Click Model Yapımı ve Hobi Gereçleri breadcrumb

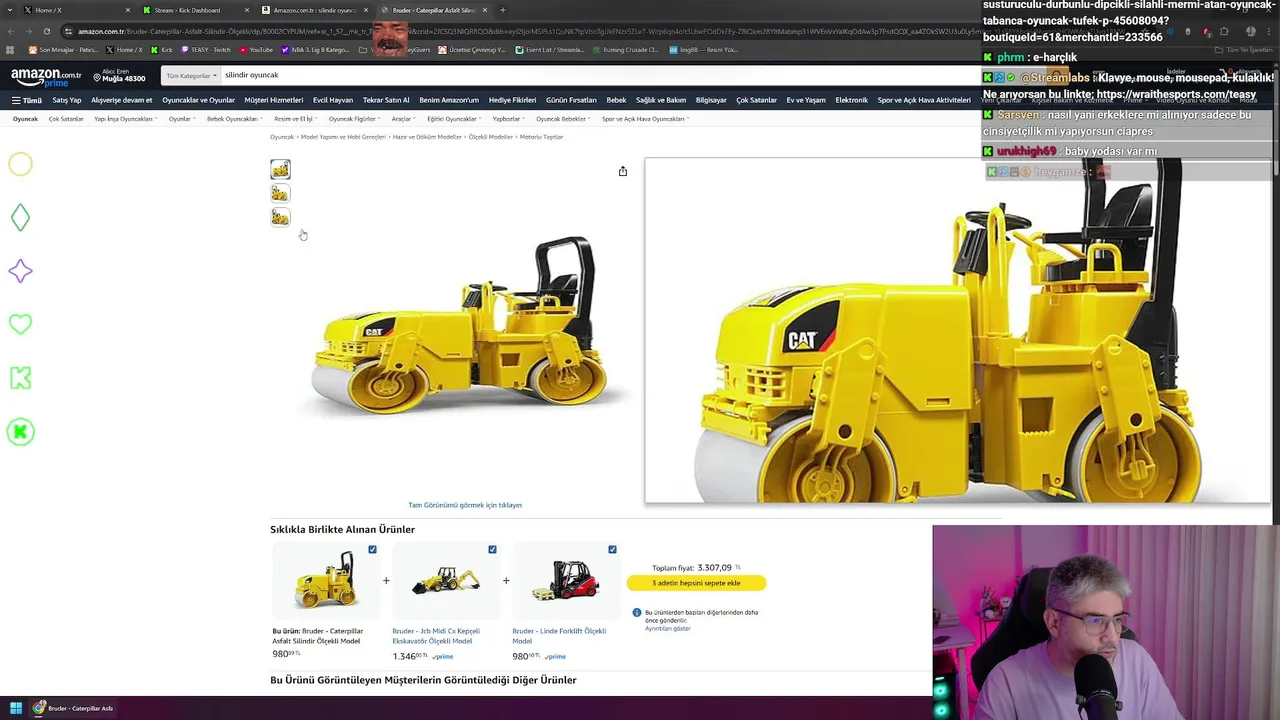pyautogui.click(x=343, y=137)
